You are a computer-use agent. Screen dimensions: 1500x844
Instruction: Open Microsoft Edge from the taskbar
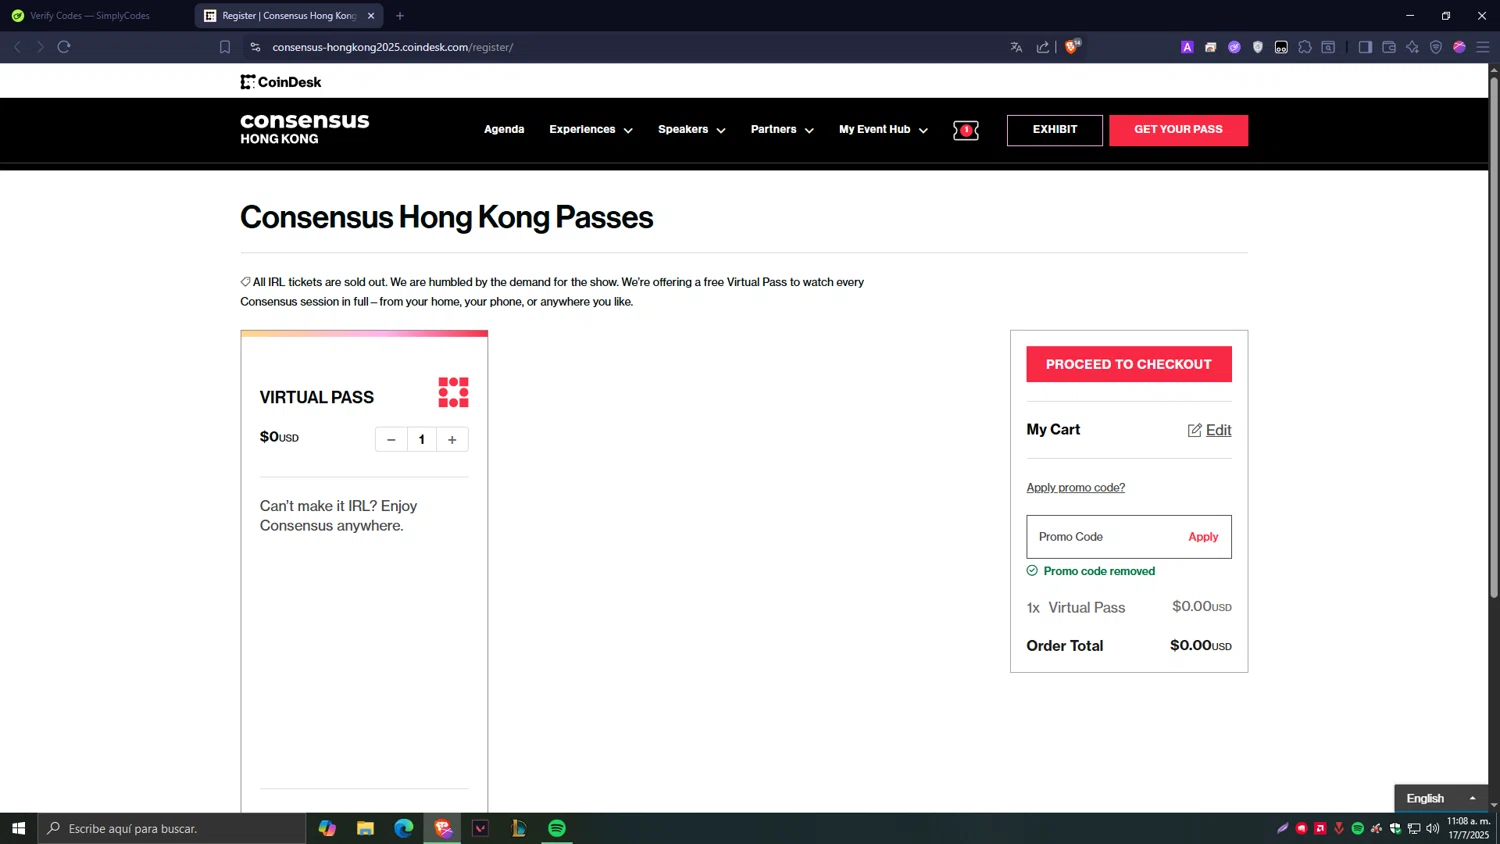click(404, 828)
